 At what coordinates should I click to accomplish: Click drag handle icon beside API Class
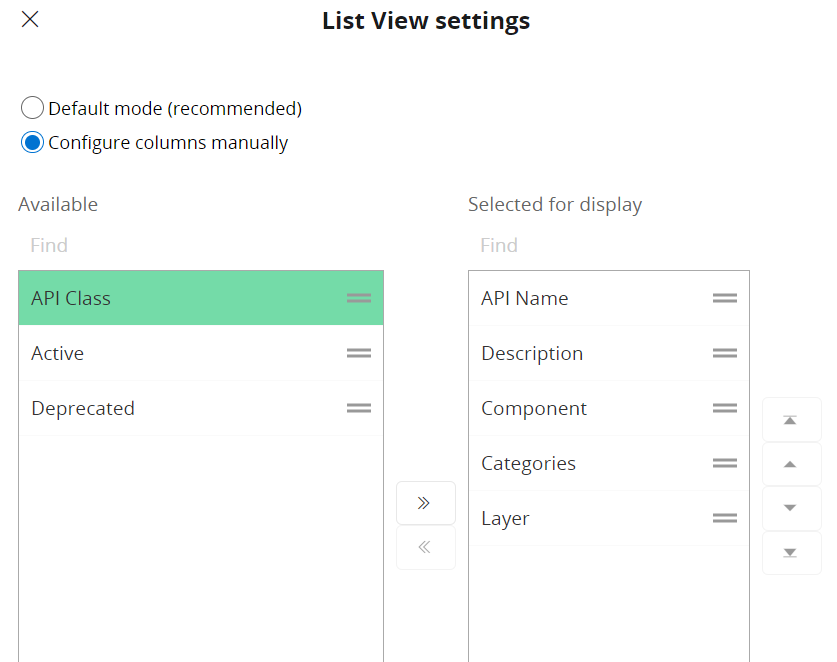359,298
